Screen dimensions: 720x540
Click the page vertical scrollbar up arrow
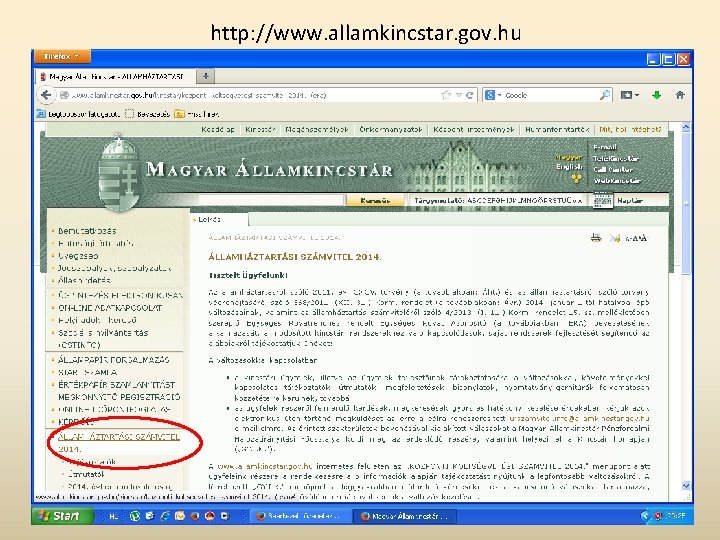pos(686,128)
